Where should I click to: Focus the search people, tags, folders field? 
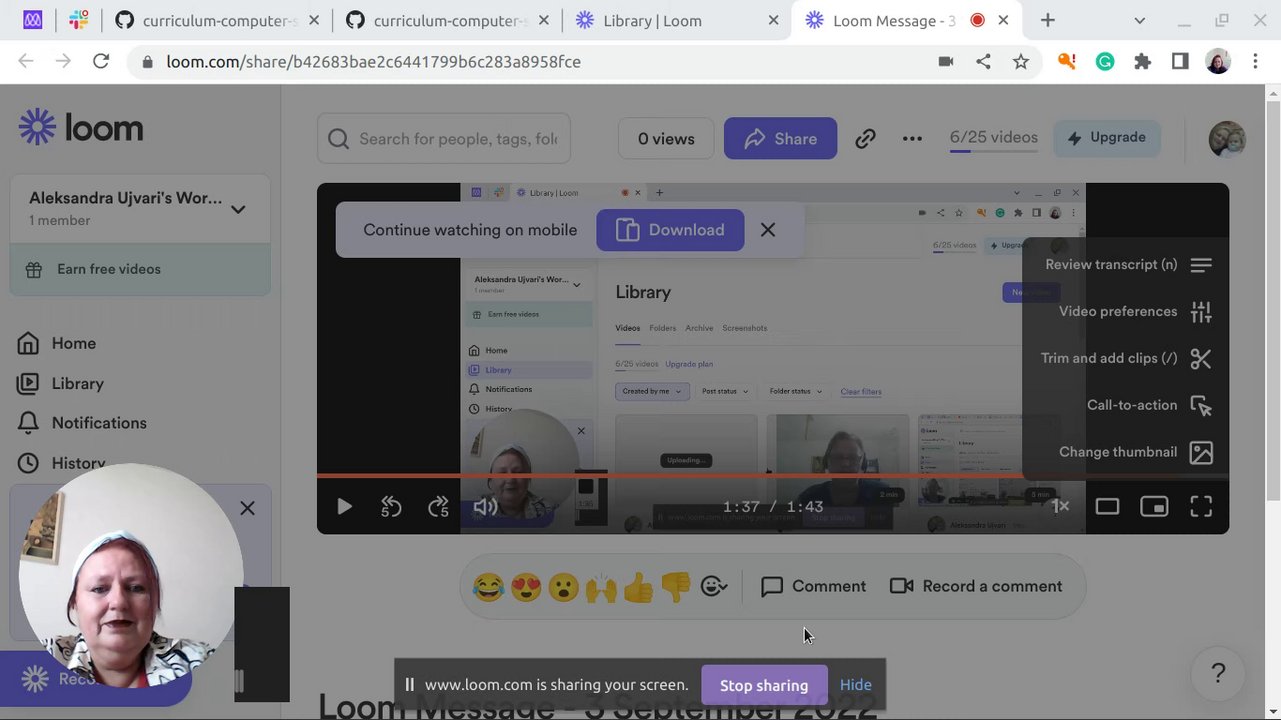click(444, 139)
